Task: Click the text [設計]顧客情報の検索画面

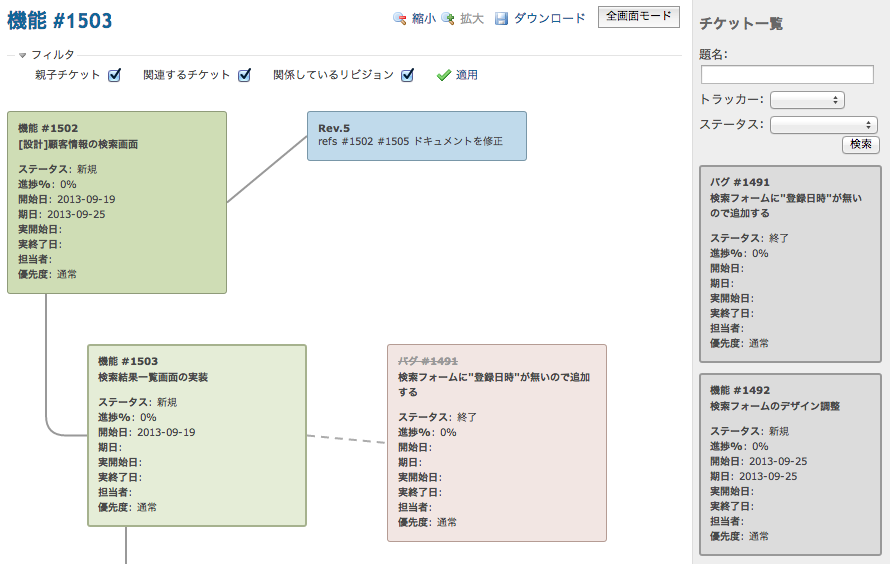Action: pos(78,144)
